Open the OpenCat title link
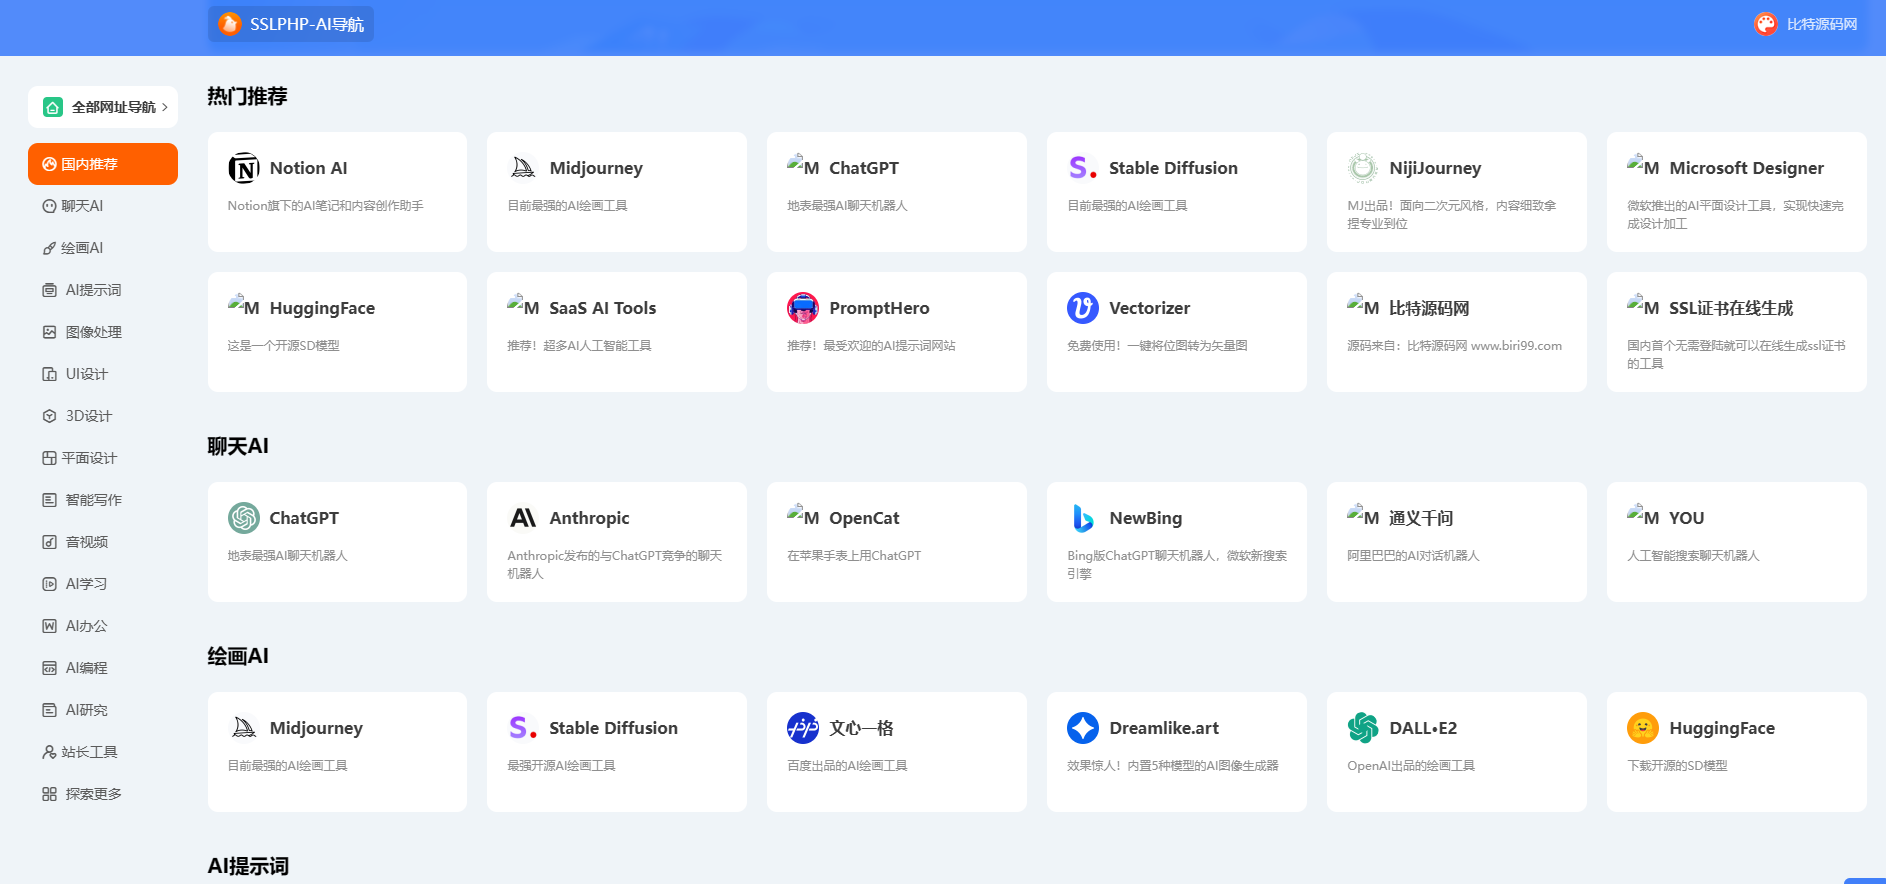This screenshot has width=1886, height=884. point(864,518)
